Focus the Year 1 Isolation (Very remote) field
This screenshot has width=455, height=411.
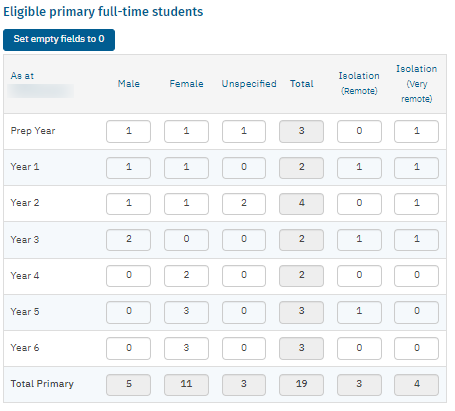pos(416,168)
